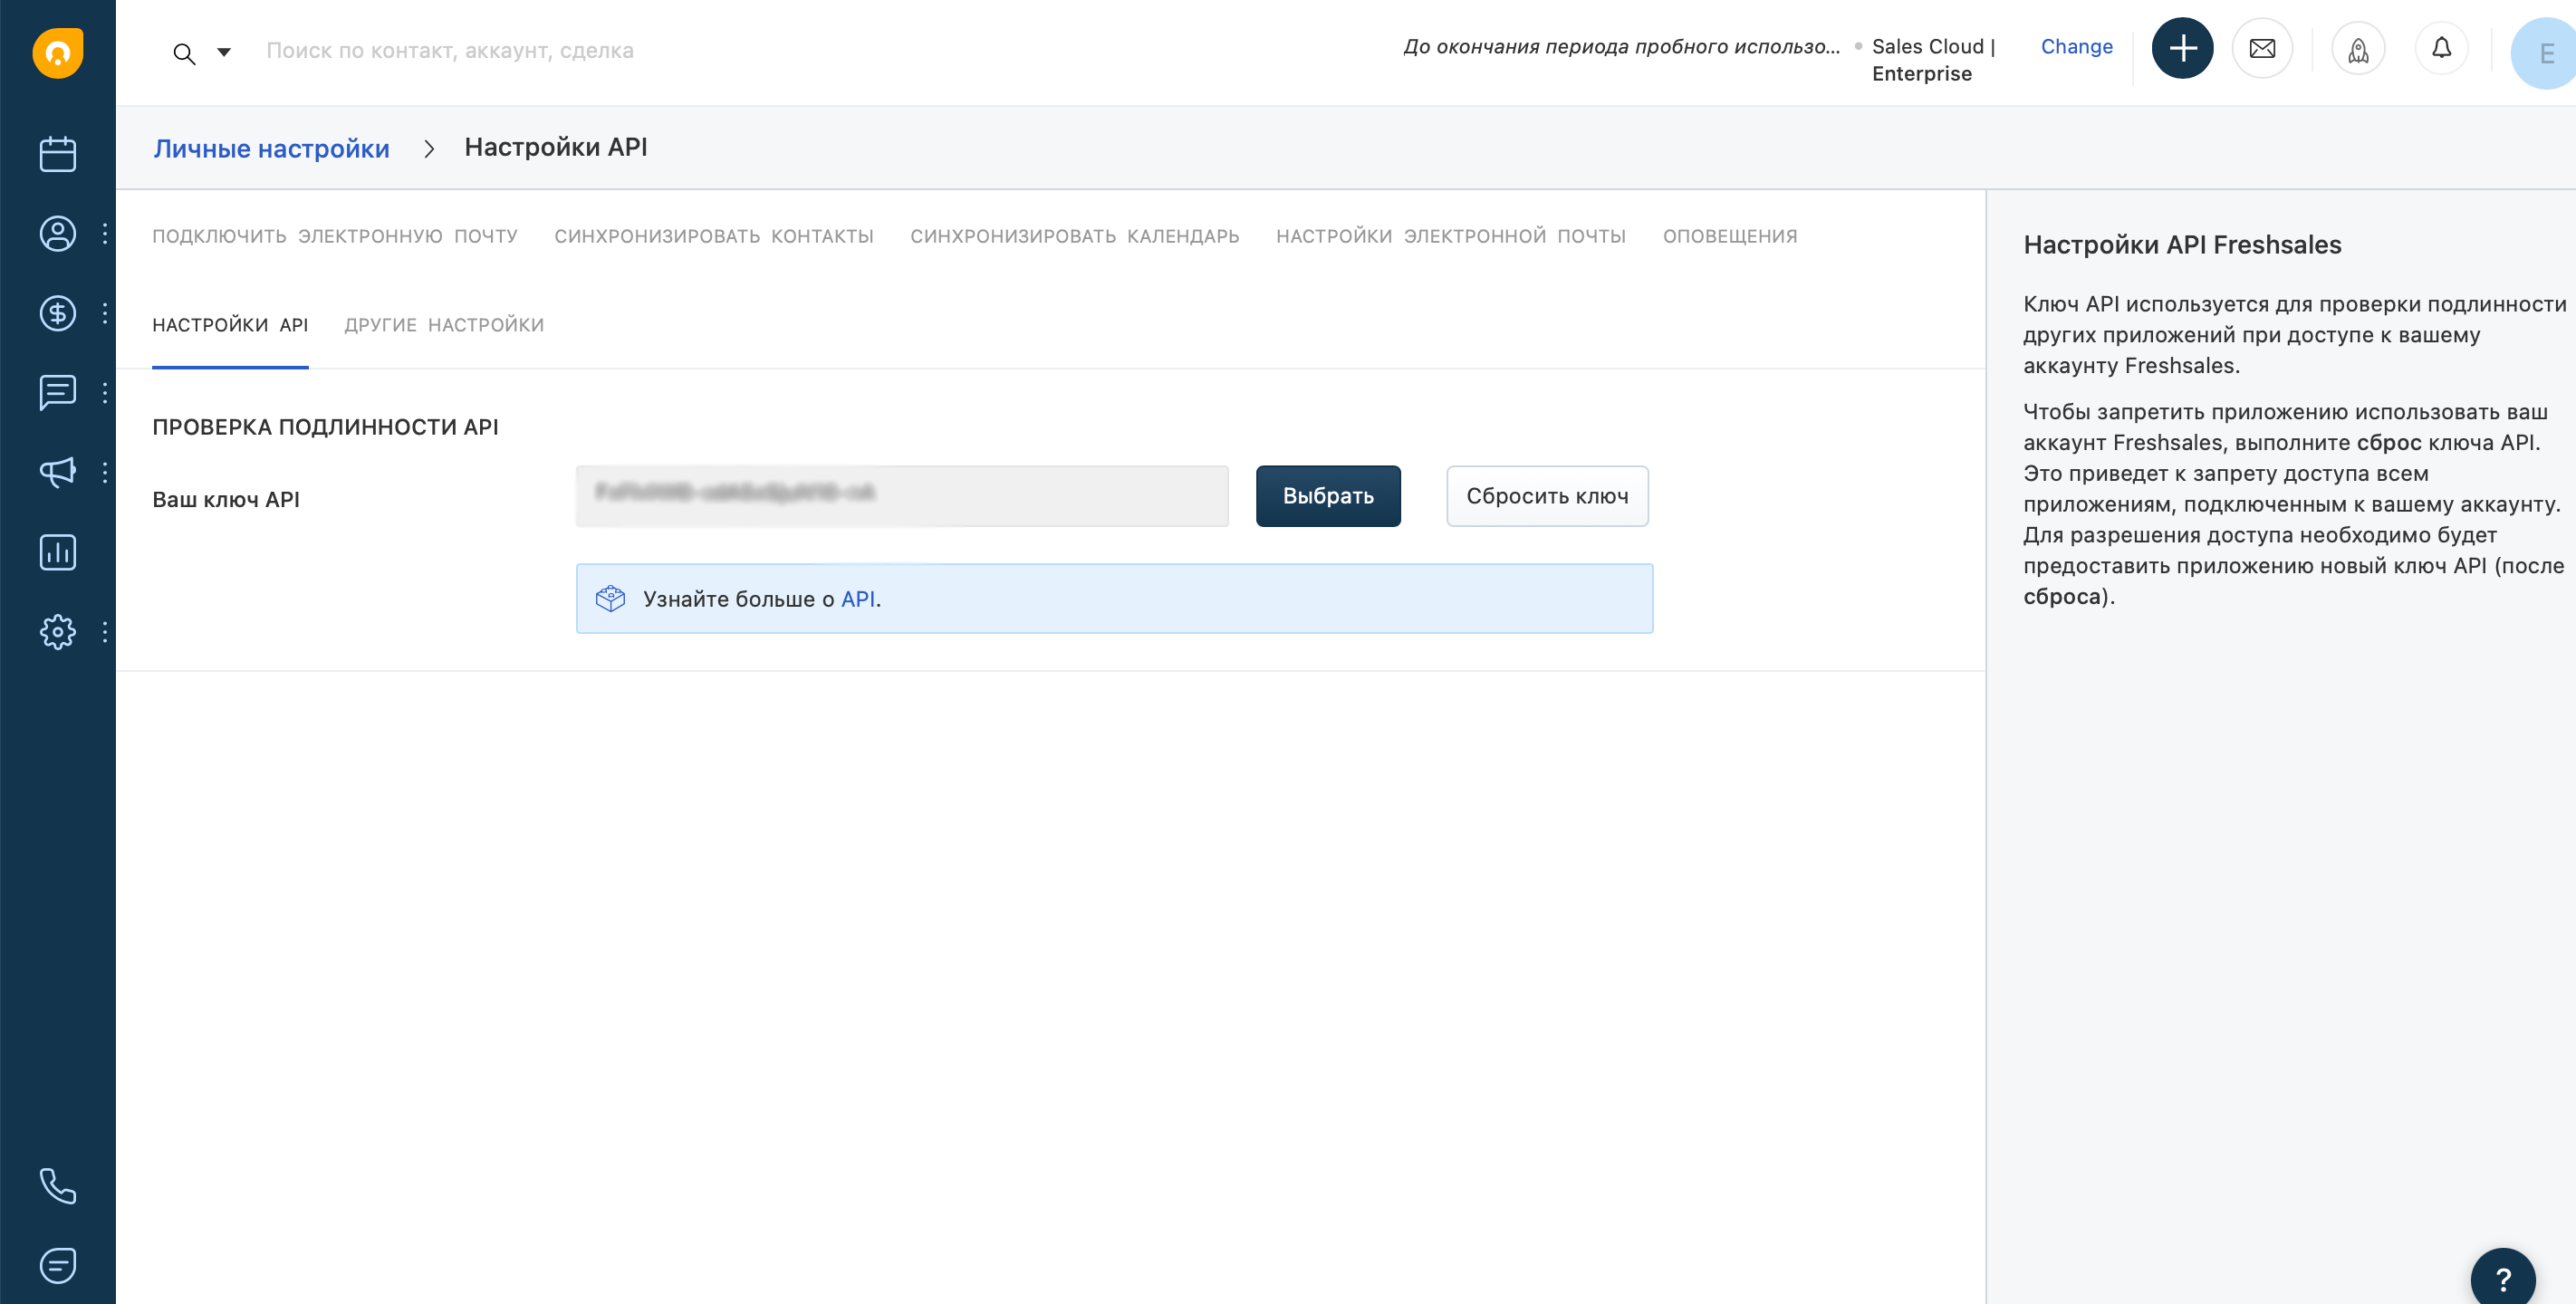
Task: Open the chat bubble icon at sidebar bottom
Action: tap(58, 1266)
